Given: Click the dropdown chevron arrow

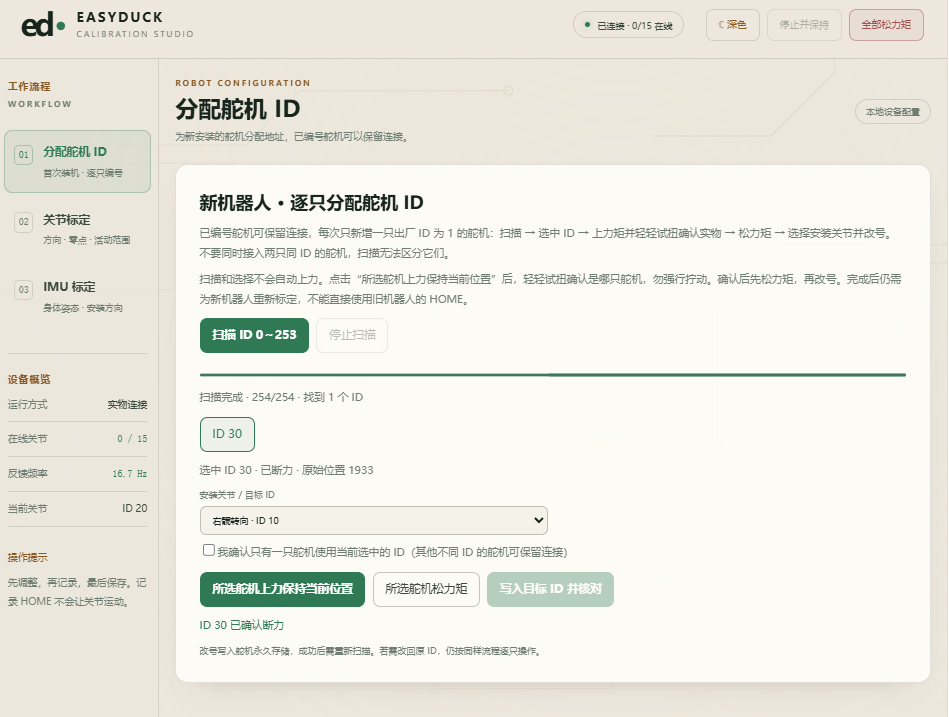Looking at the screenshot, I should 538,520.
